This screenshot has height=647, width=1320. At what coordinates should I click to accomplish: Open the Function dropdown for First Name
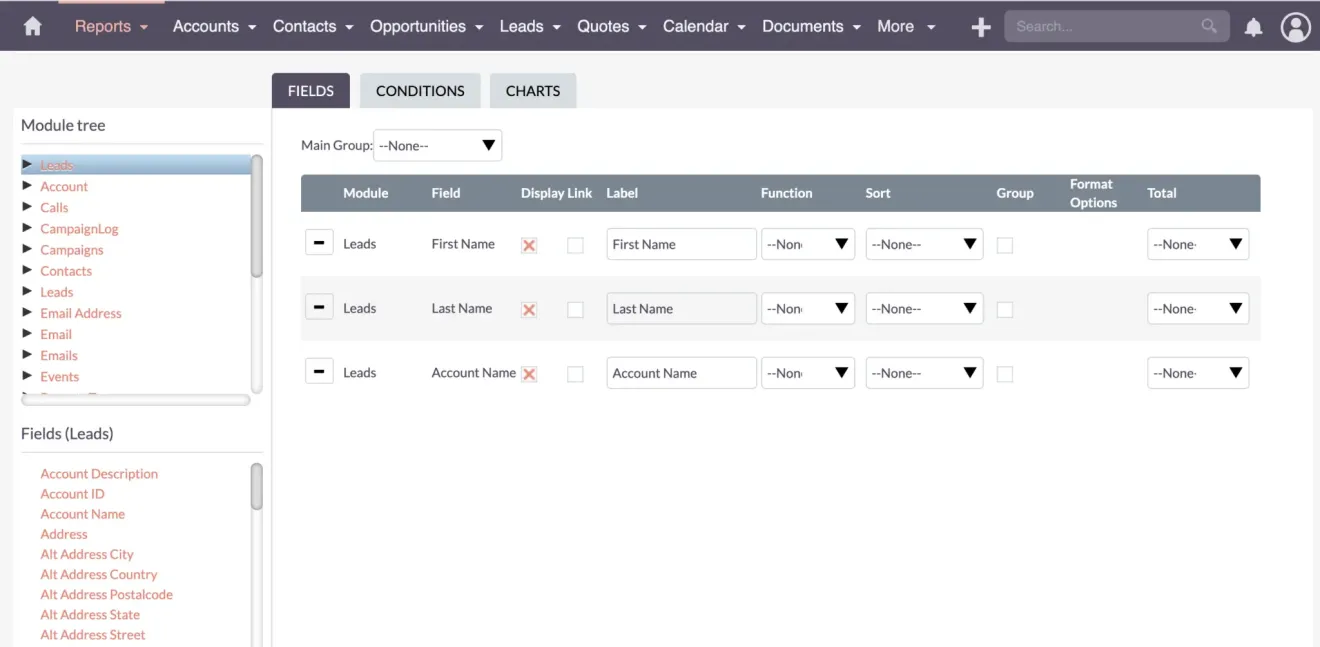[808, 244]
